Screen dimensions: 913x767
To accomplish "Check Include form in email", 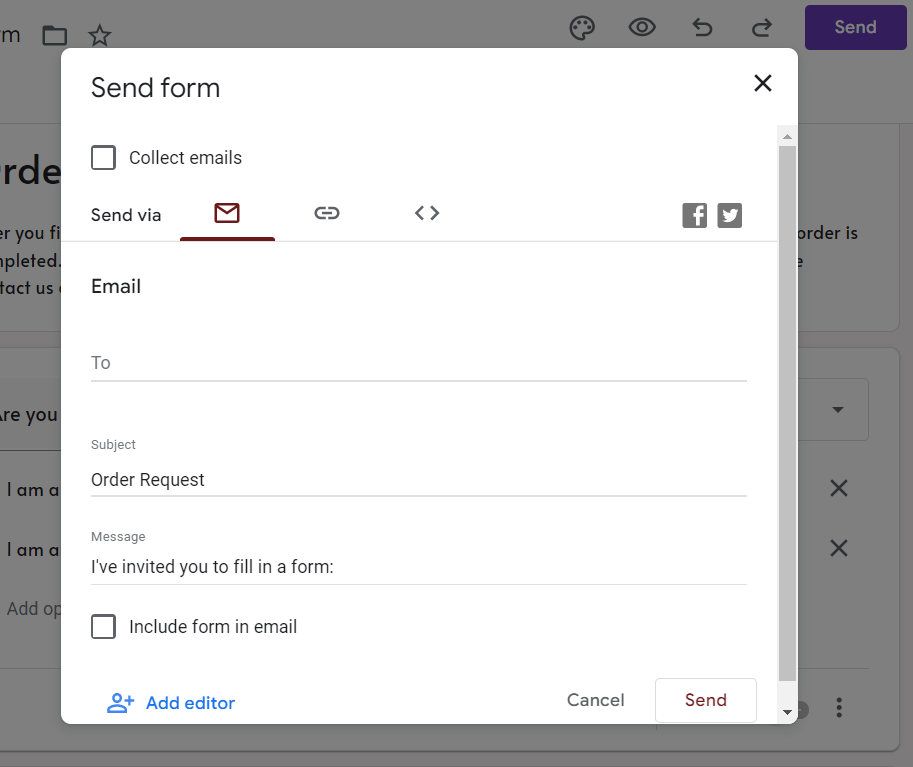I will [103, 626].
